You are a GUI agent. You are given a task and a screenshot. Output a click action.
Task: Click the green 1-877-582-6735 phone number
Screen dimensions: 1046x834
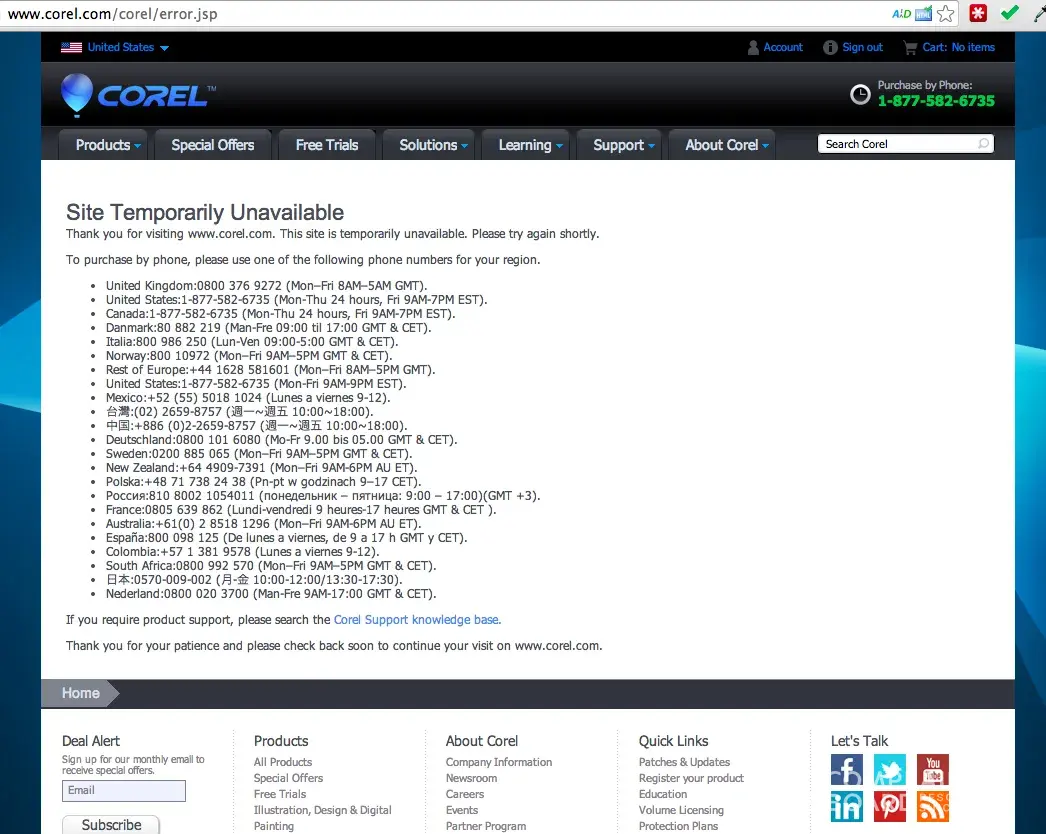pos(936,101)
